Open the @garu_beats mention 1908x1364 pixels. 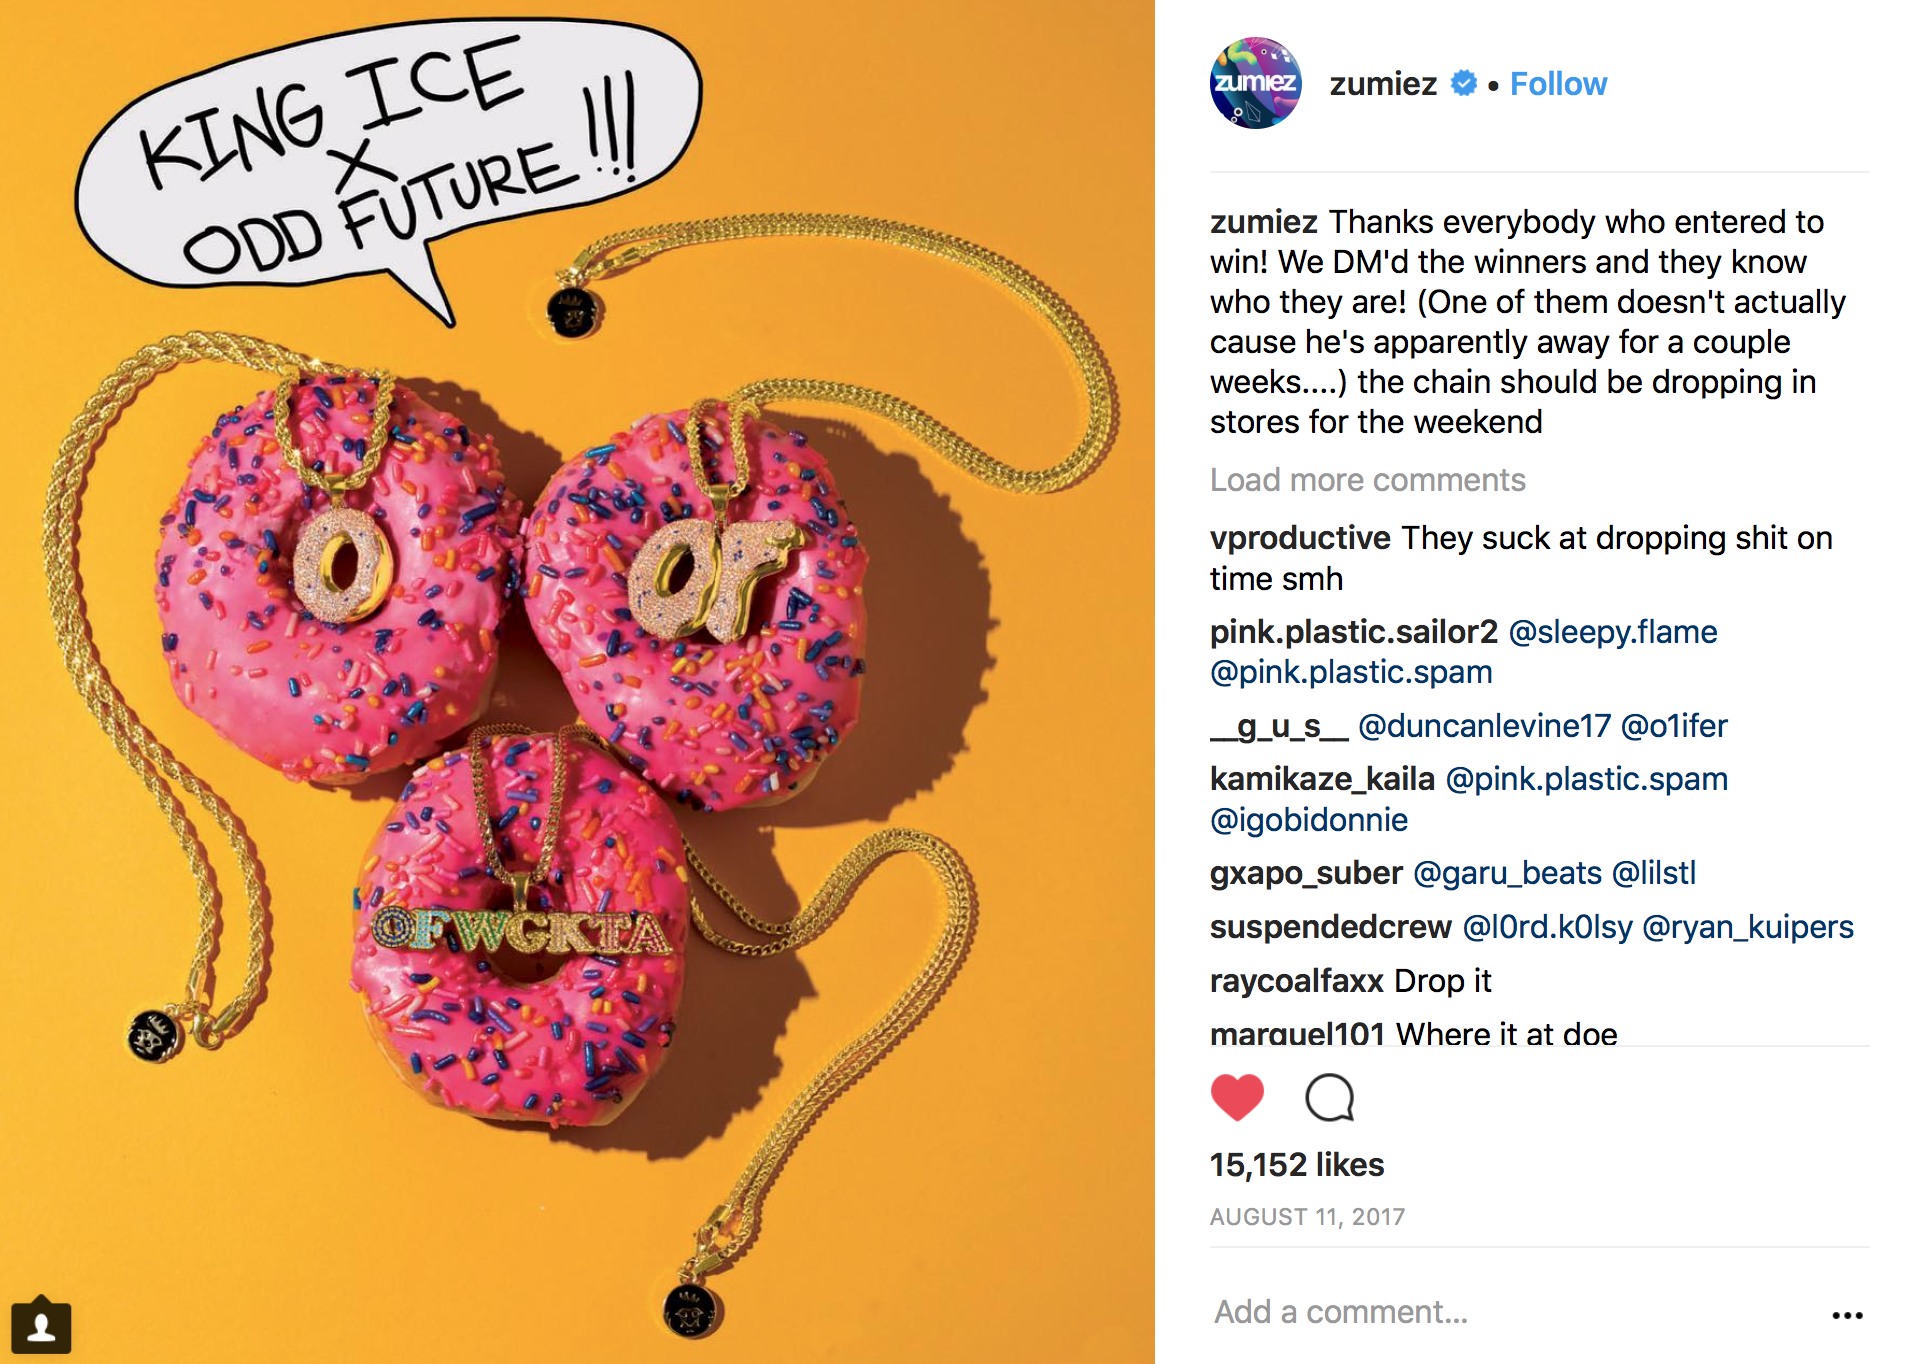(x=1507, y=873)
